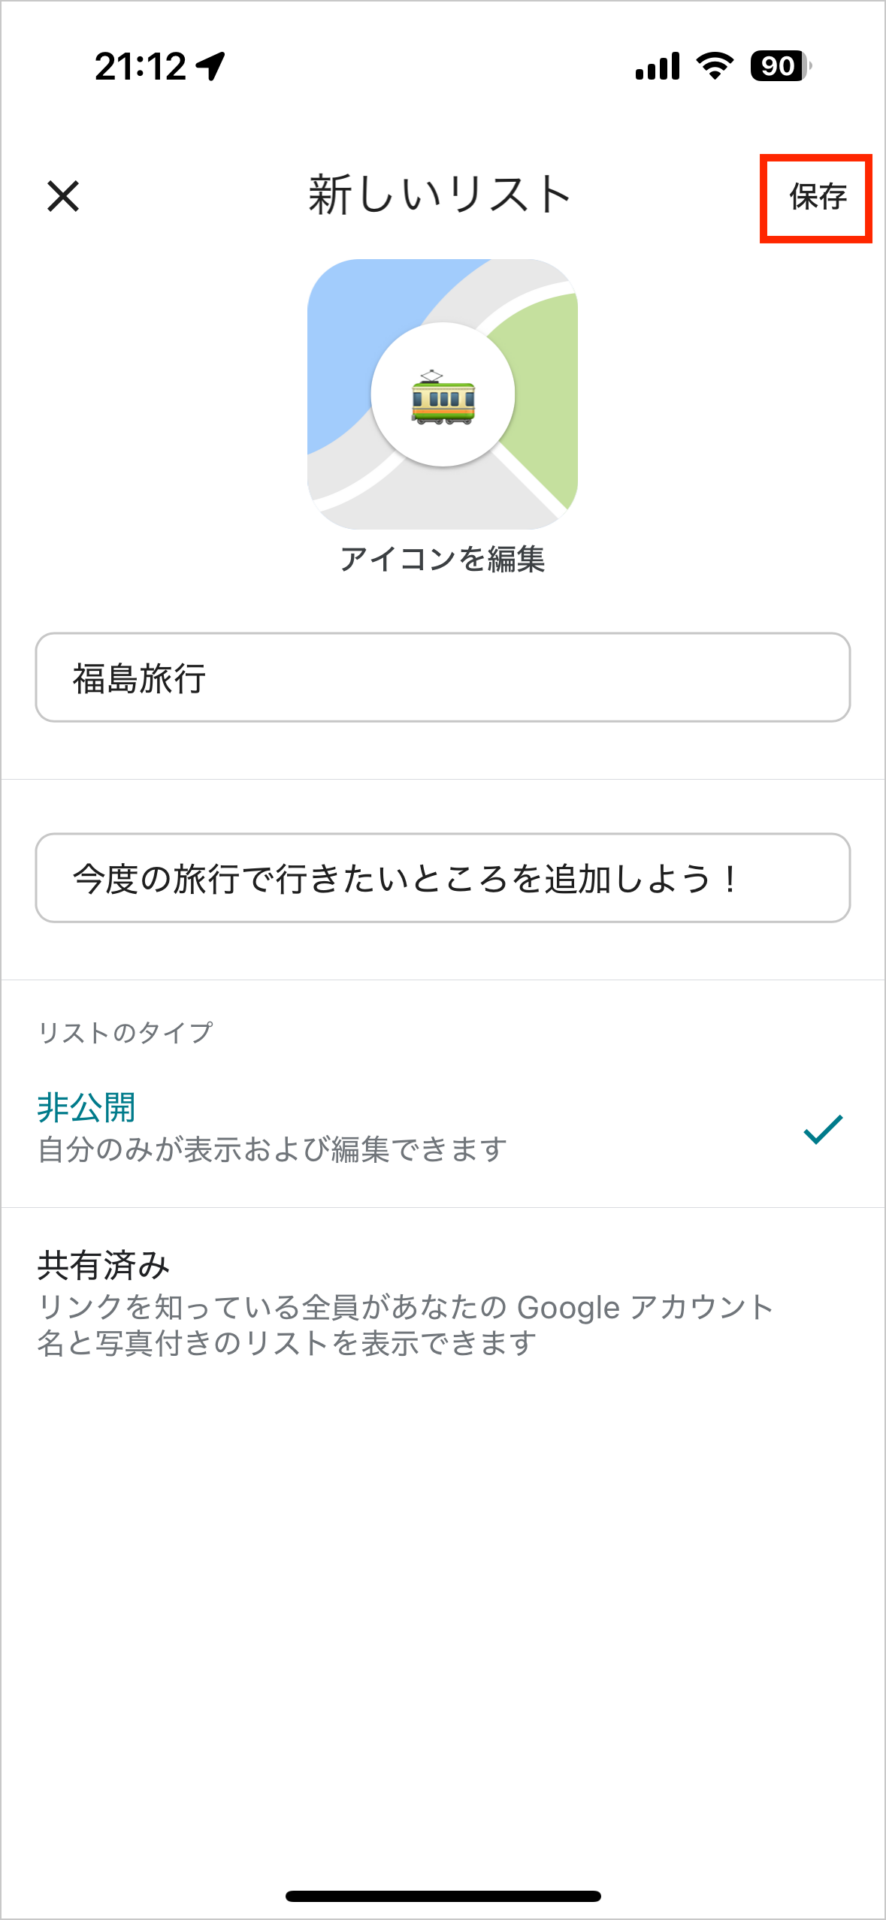The image size is (886, 1920).
Task: Tap the 21:12 clock in status bar
Action: pyautogui.click(x=140, y=67)
